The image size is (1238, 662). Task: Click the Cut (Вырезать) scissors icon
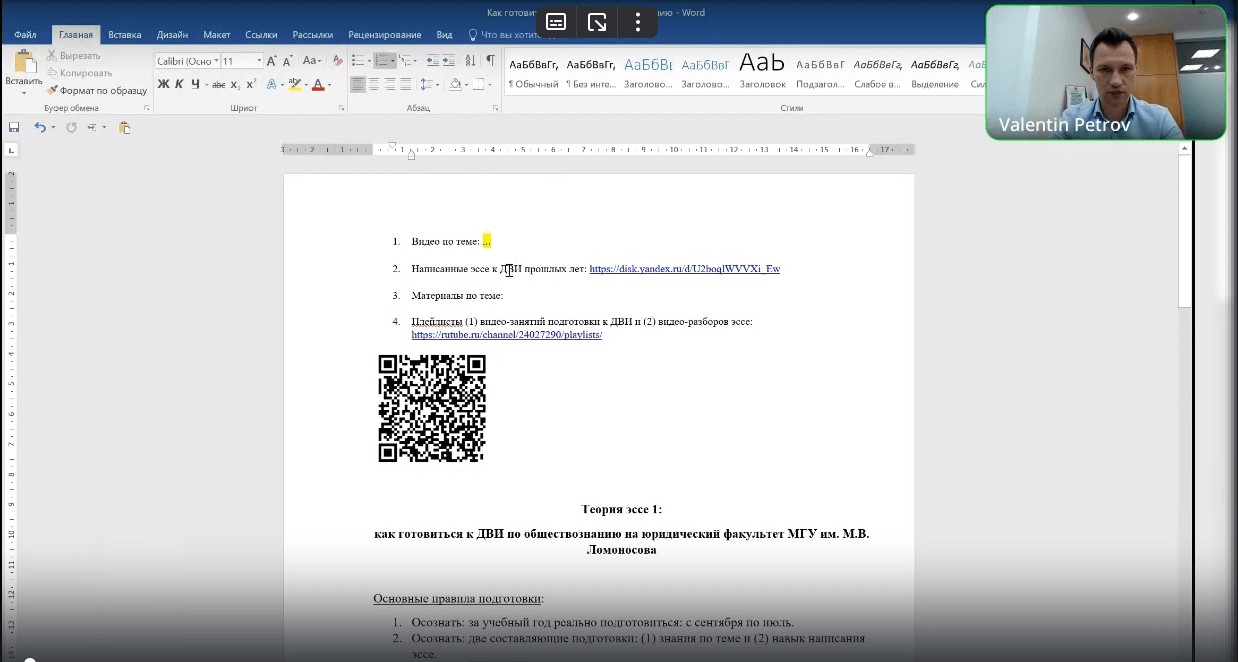[x=52, y=56]
